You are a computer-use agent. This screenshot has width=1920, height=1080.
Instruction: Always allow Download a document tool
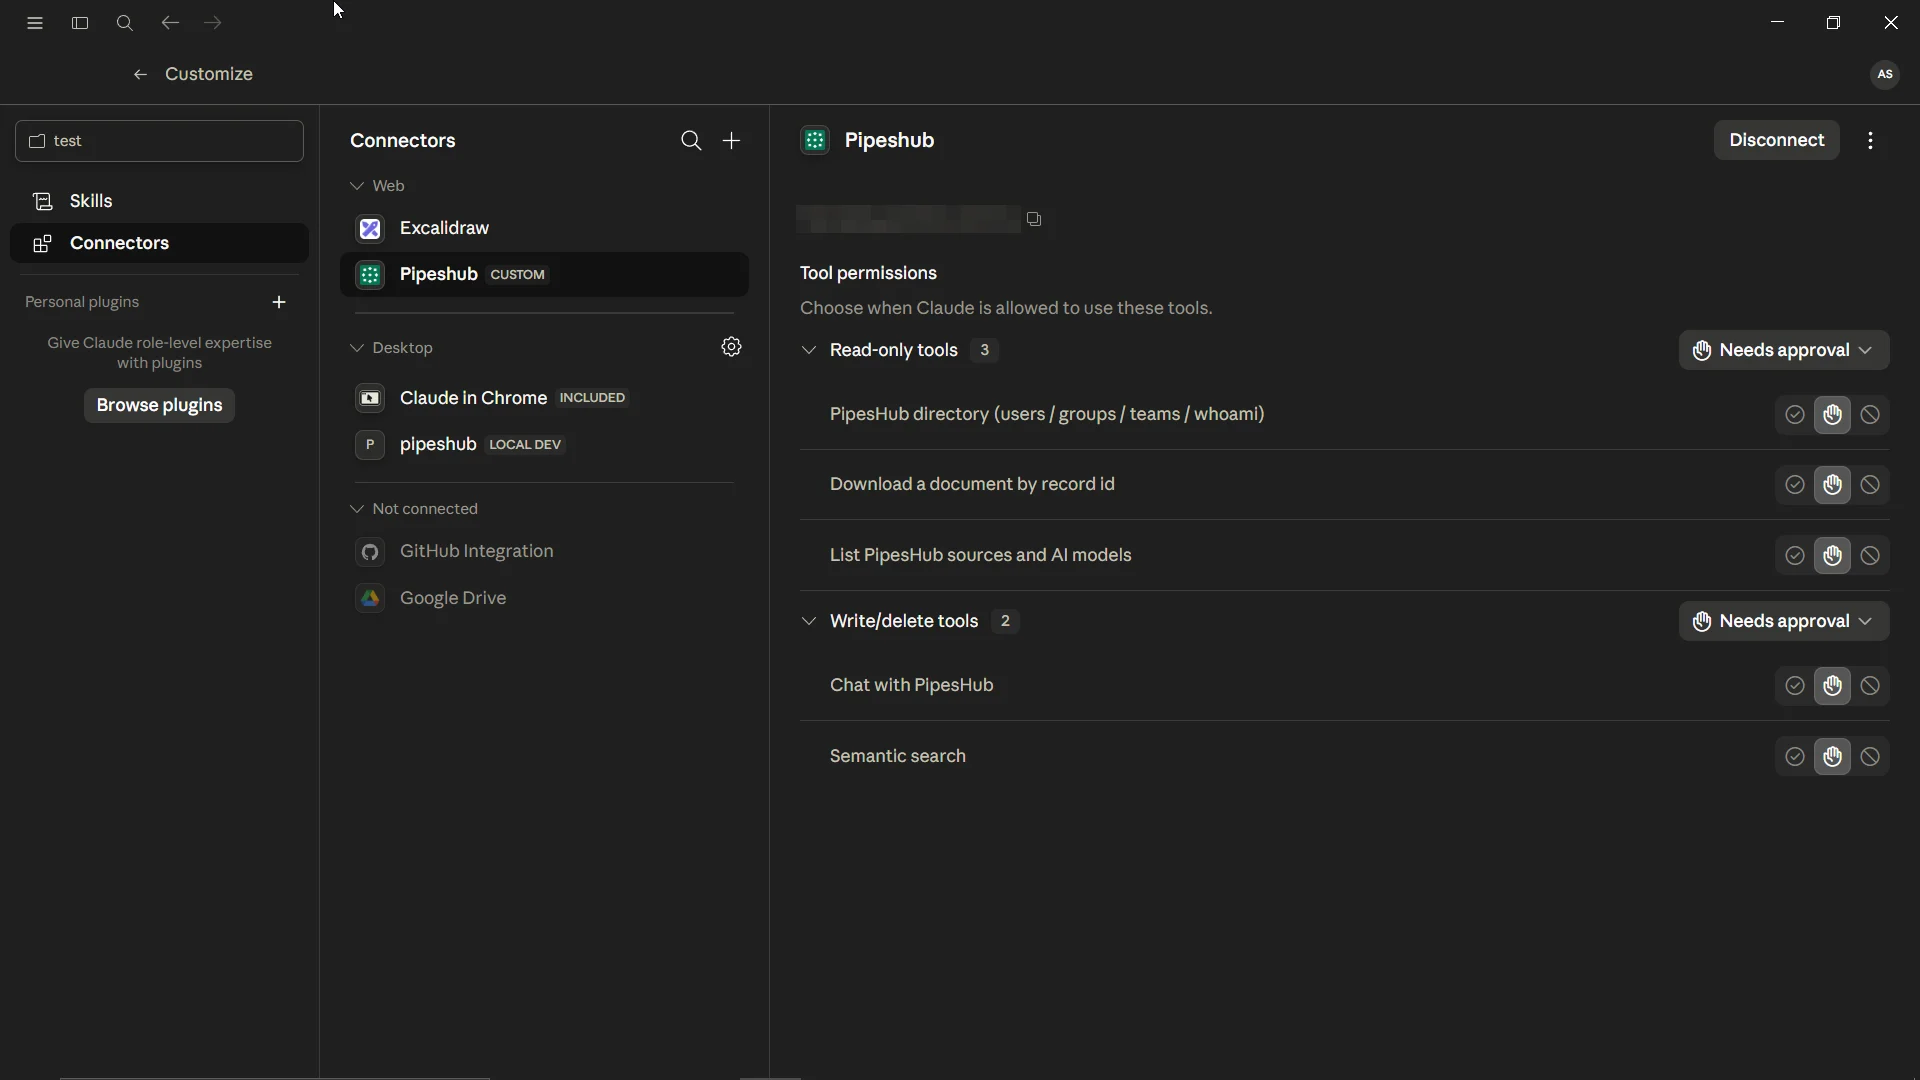tap(1795, 485)
